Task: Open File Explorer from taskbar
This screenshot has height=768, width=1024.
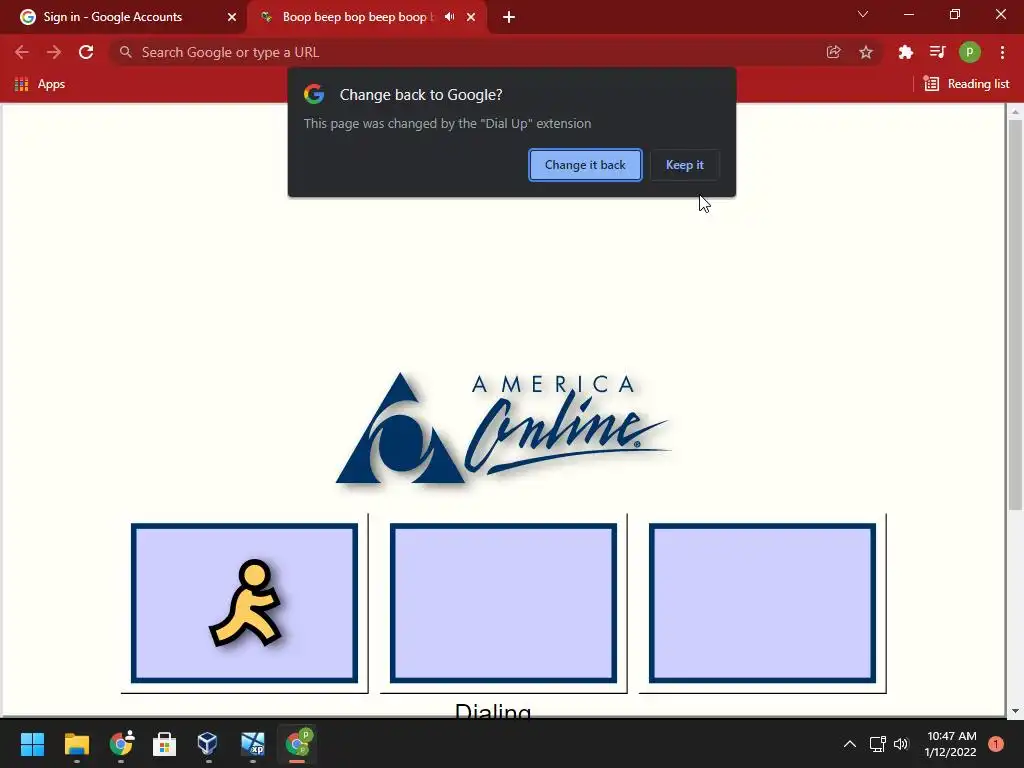Action: pyautogui.click(x=76, y=744)
